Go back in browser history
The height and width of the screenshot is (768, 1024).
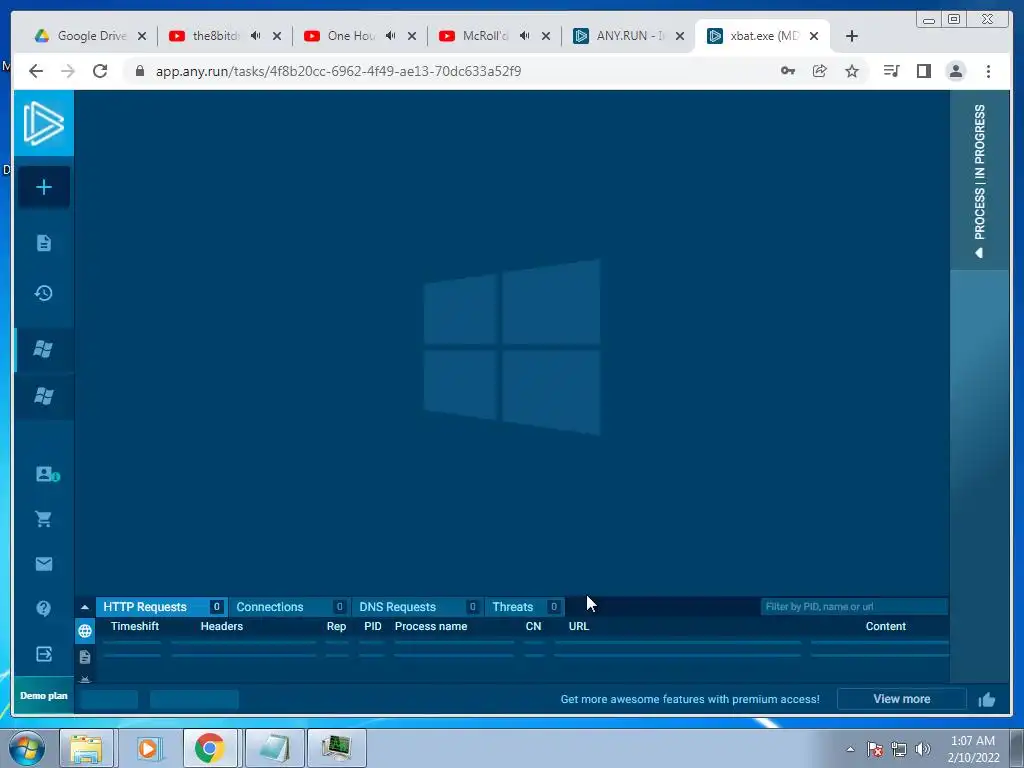[x=36, y=71]
